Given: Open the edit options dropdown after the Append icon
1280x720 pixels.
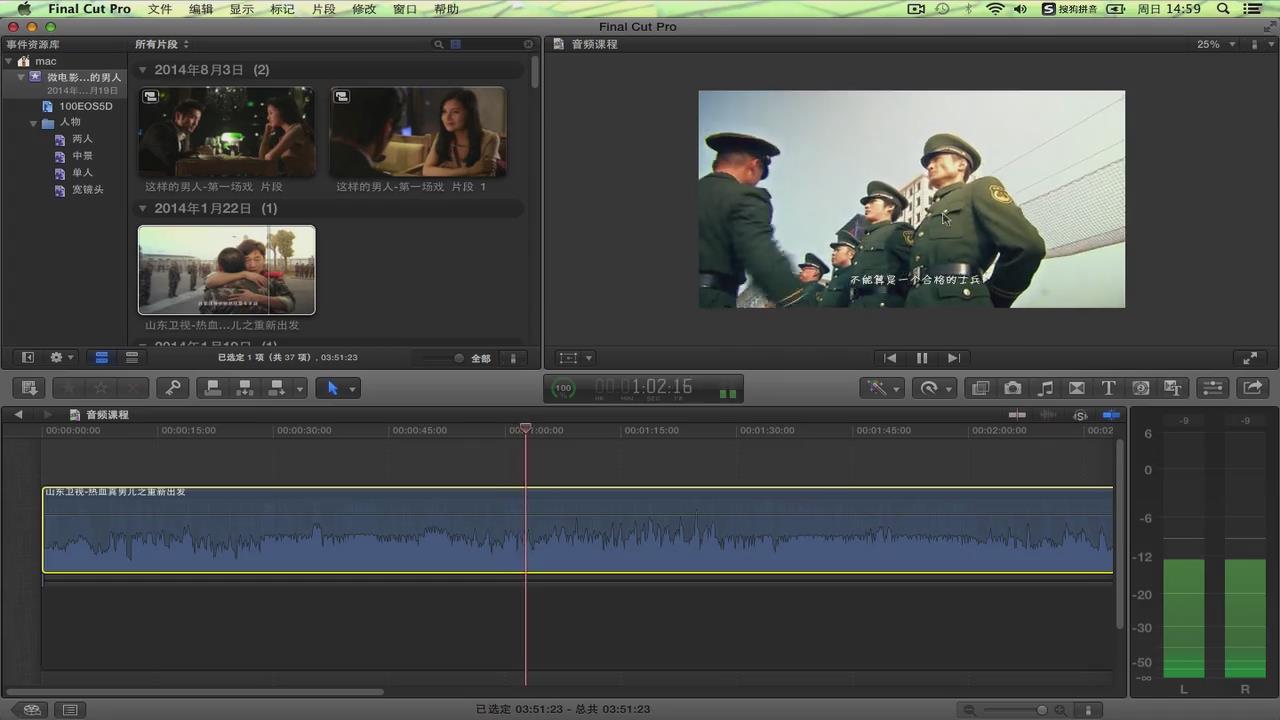Looking at the screenshot, I should [x=300, y=389].
